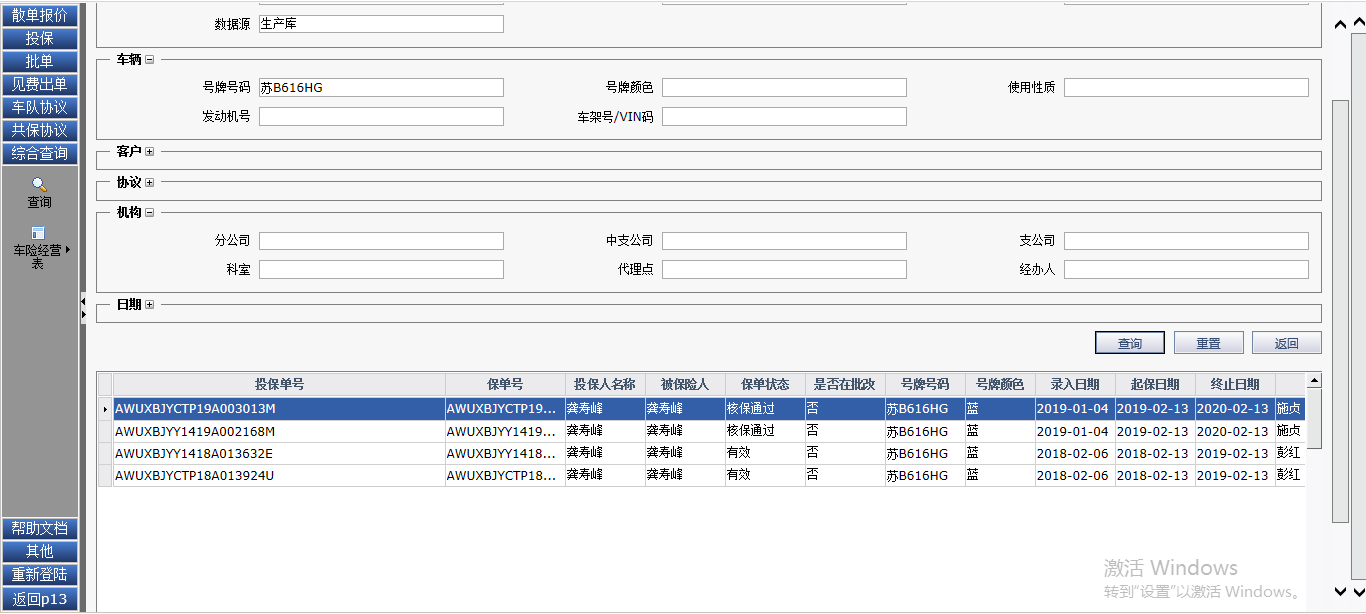Focus the 号牌颜色 input field
Viewport: 1366px width, 614px height.
(x=784, y=88)
